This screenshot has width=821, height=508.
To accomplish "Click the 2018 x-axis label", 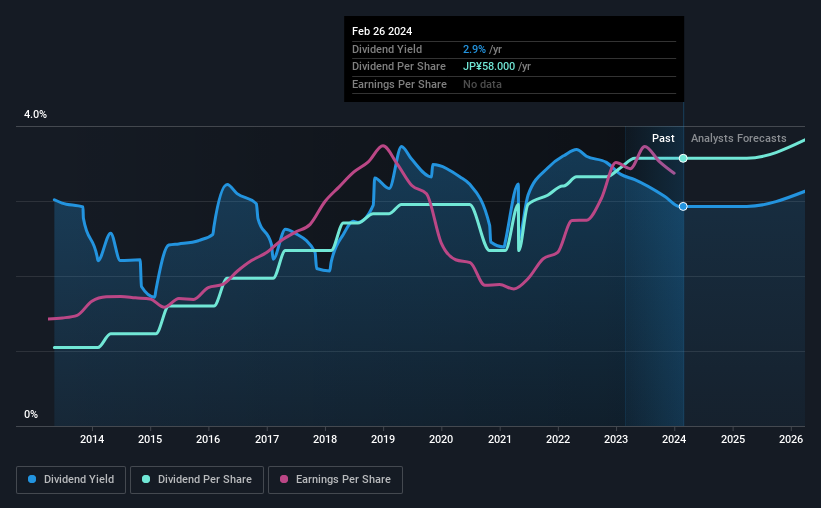I will (325, 439).
